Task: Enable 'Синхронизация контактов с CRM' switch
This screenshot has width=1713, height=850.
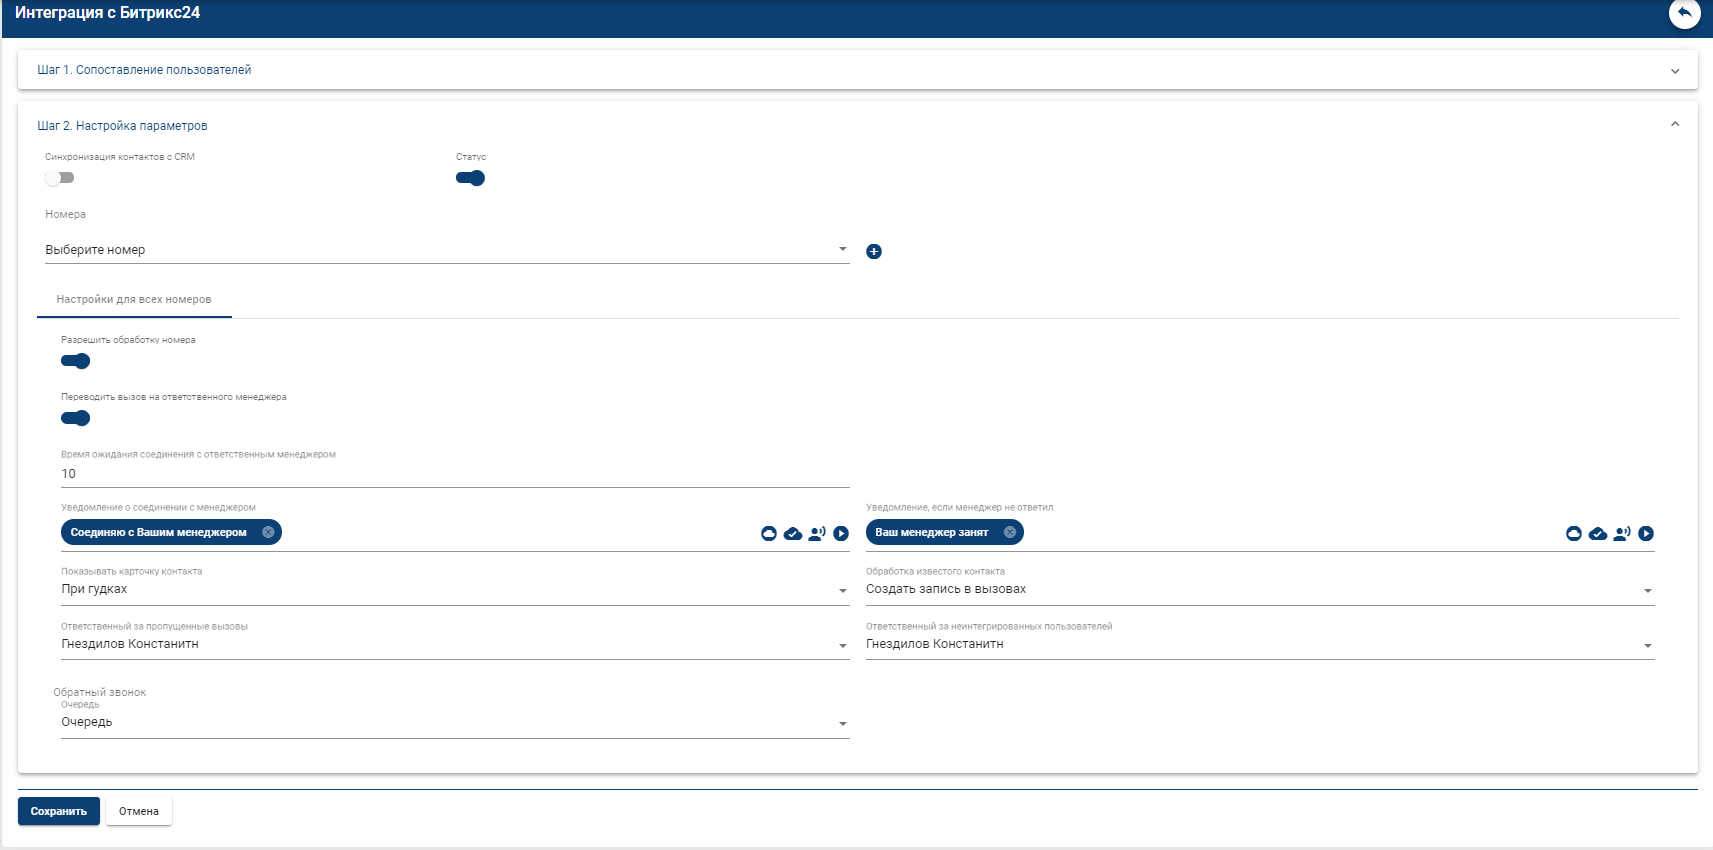Action: tap(60, 178)
